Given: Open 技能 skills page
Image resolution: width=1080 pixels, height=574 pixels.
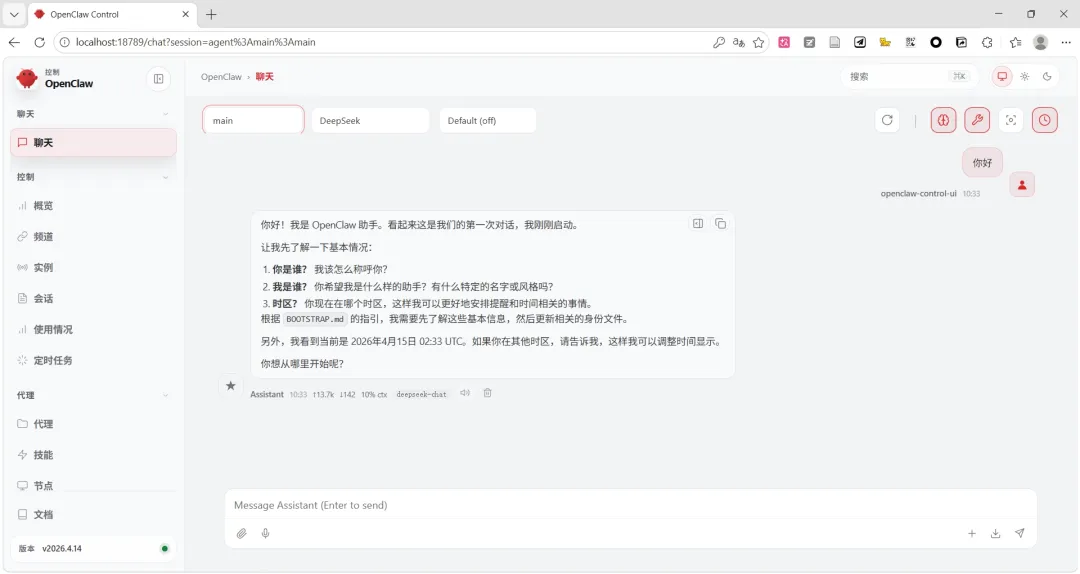Looking at the screenshot, I should (94, 455).
